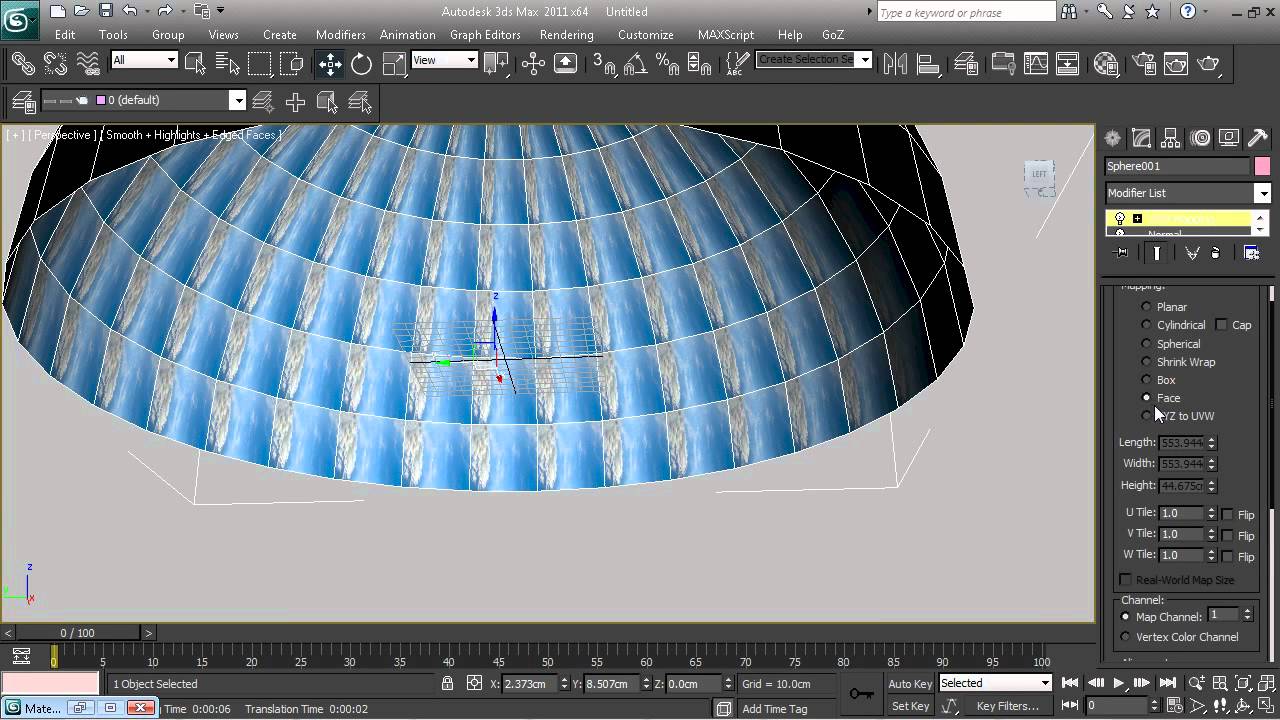Click the Select and Link chain icon
Viewport: 1280px width, 720px height.
point(23,63)
